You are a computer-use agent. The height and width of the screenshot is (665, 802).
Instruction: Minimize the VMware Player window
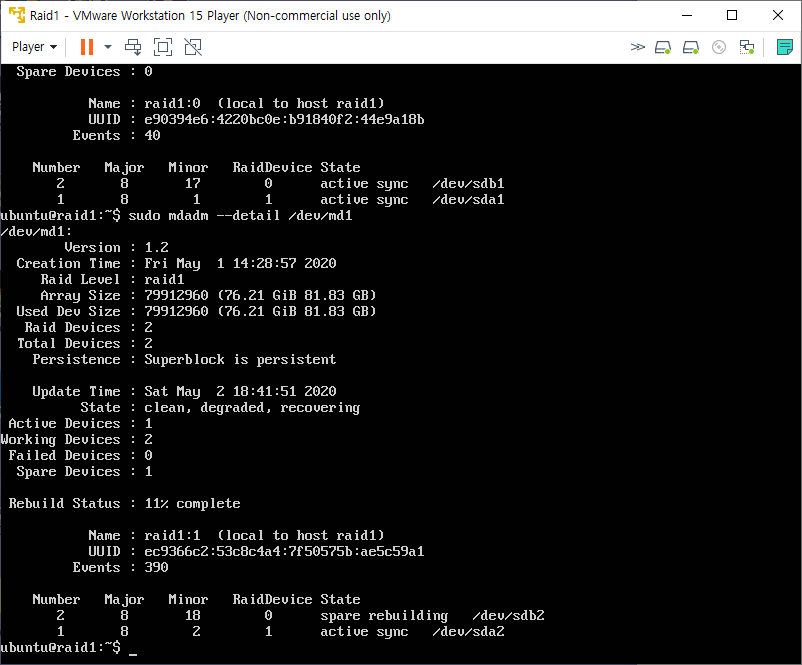[686, 15]
